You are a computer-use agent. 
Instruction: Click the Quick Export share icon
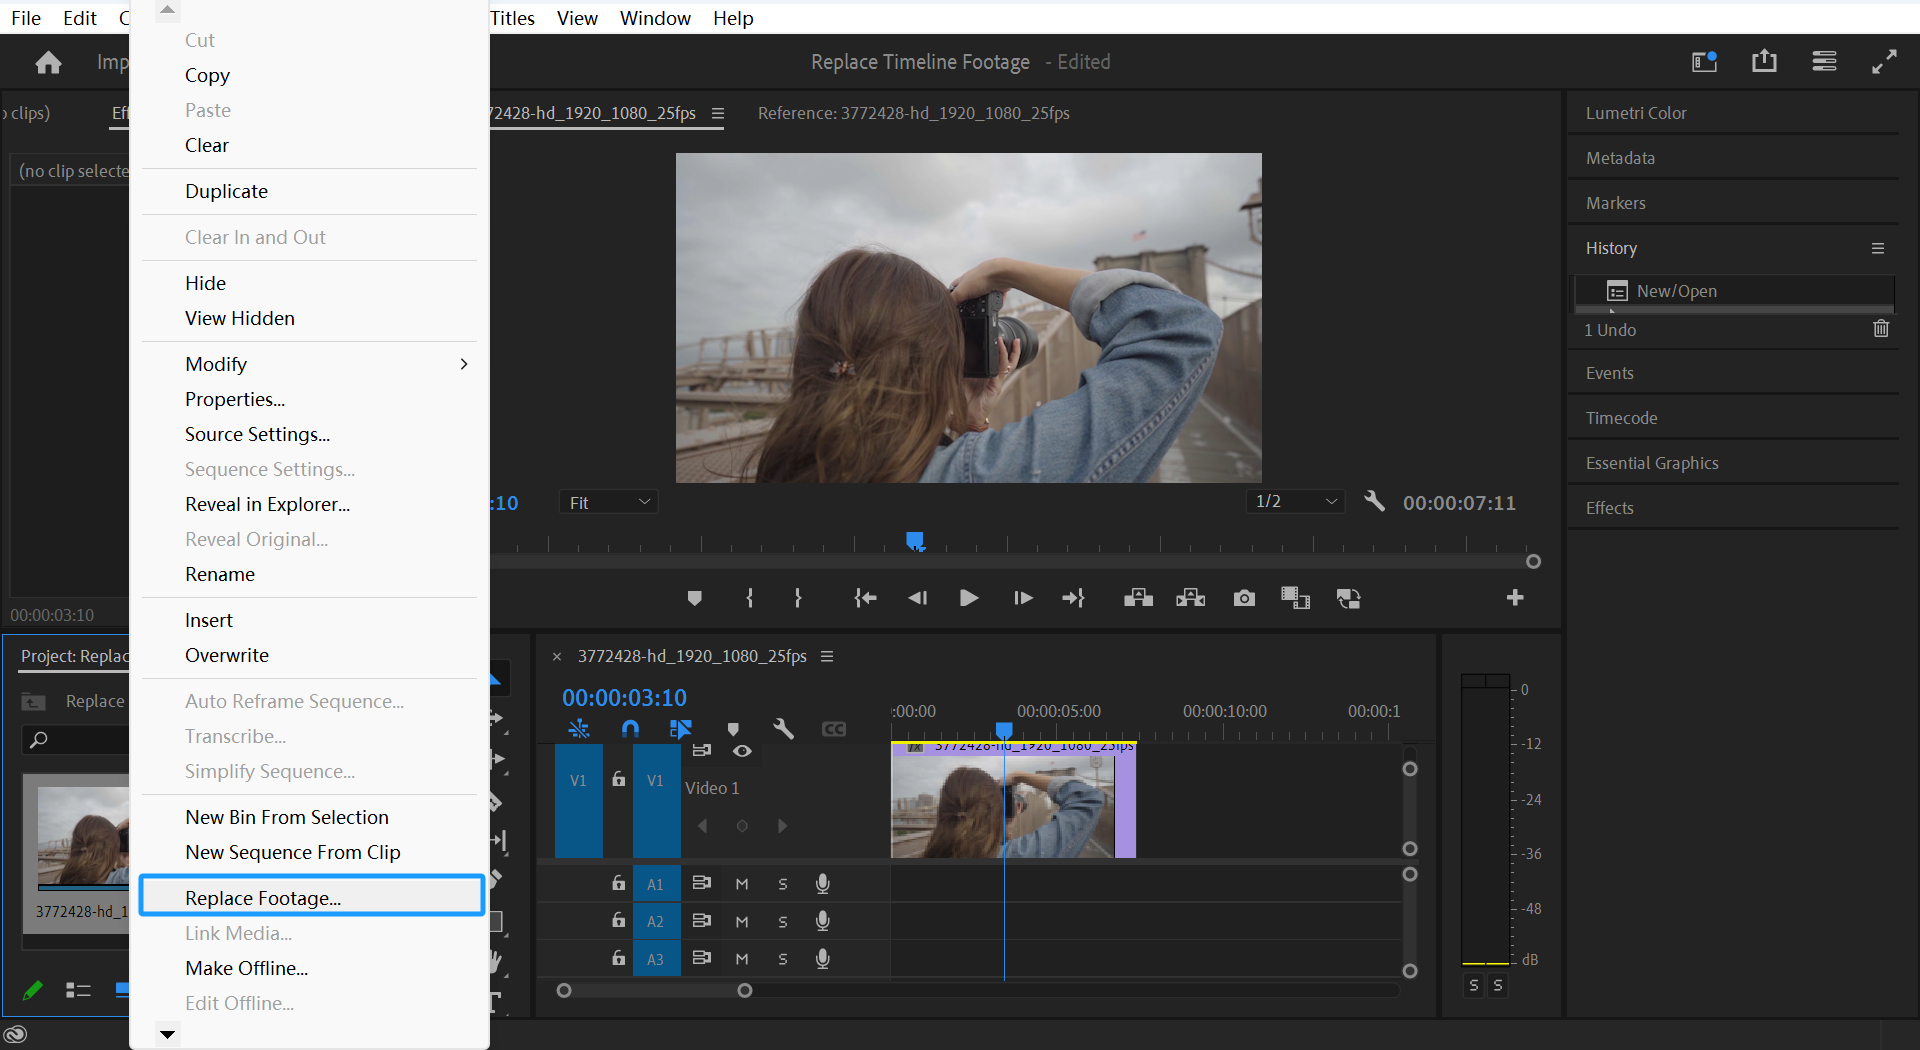click(1764, 61)
